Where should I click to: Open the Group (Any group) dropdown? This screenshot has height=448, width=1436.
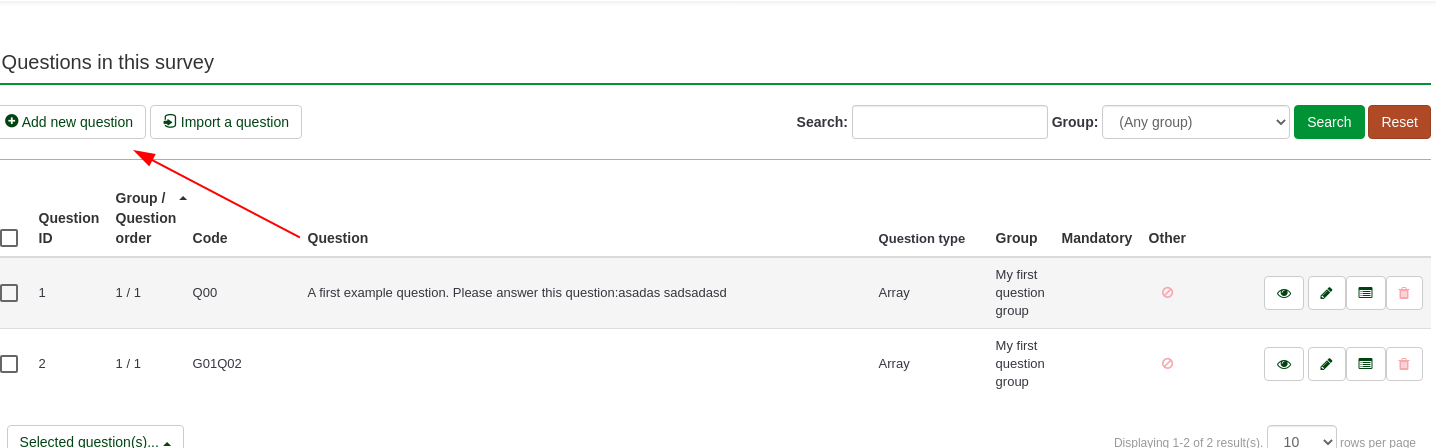tap(1195, 122)
